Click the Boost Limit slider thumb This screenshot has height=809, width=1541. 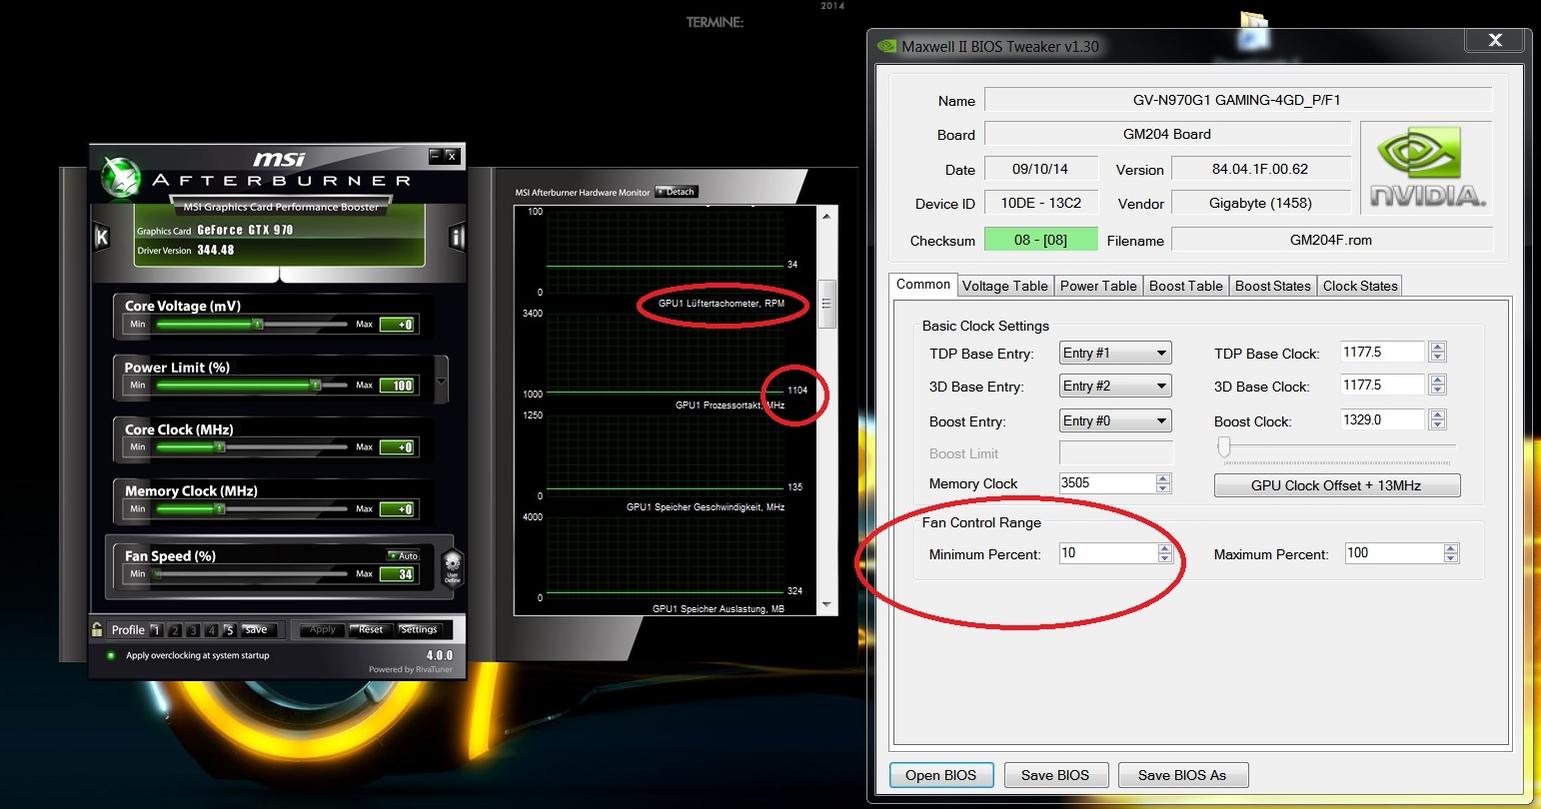coord(1223,448)
